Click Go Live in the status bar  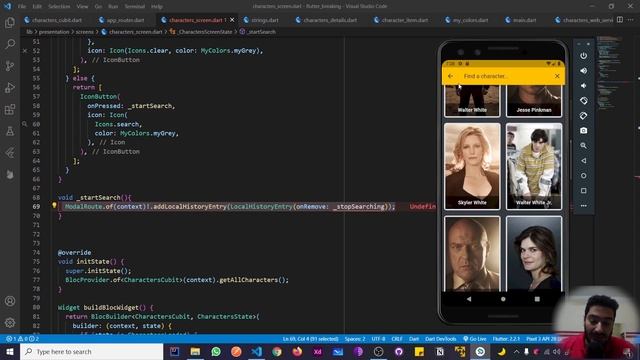pos(475,339)
